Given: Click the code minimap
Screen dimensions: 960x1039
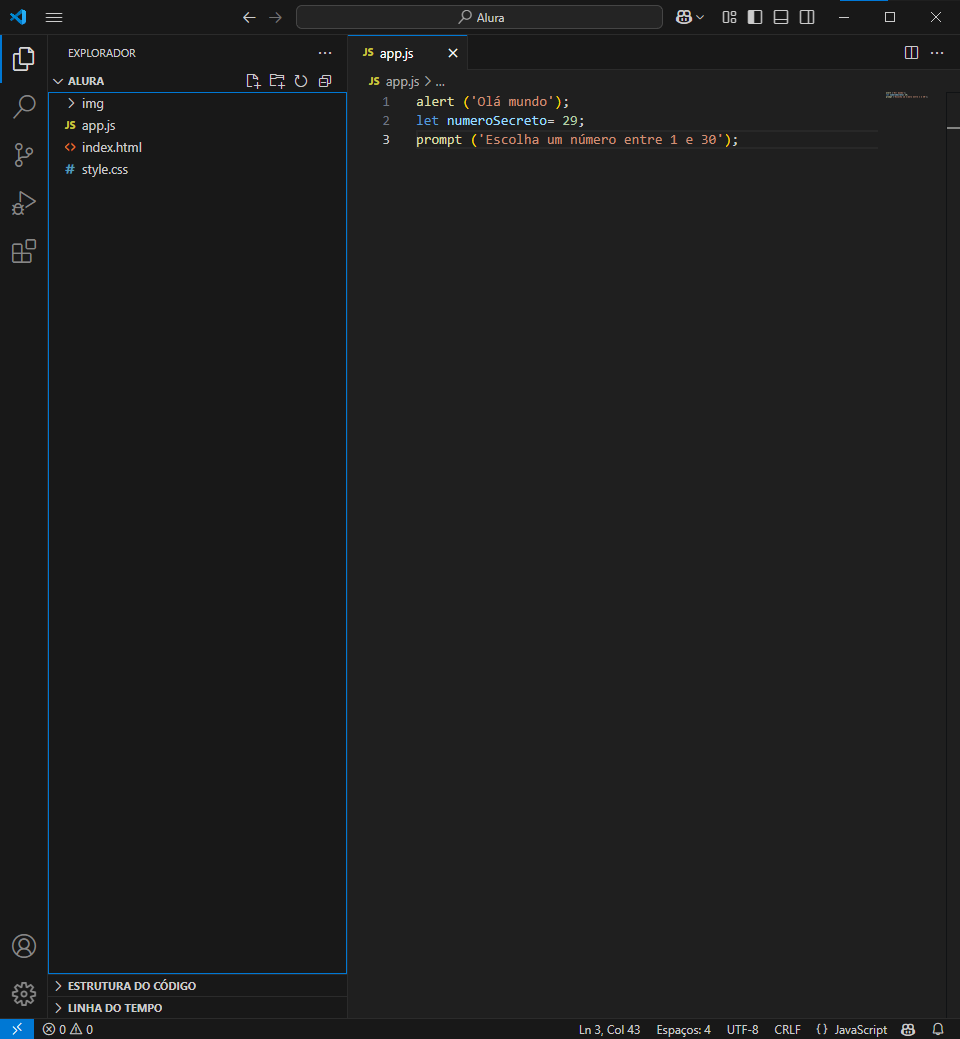Looking at the screenshot, I should [x=906, y=95].
